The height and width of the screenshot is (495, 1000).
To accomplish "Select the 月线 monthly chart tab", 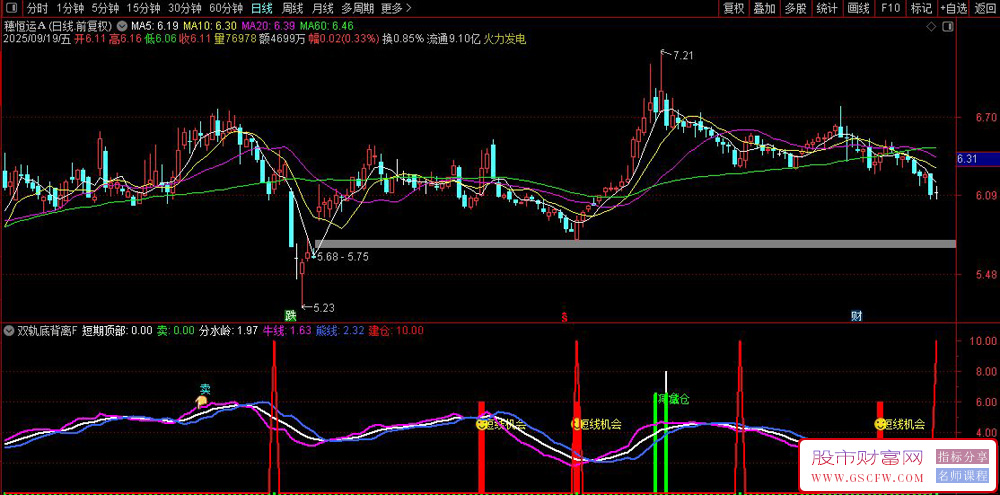I will pyautogui.click(x=323, y=8).
